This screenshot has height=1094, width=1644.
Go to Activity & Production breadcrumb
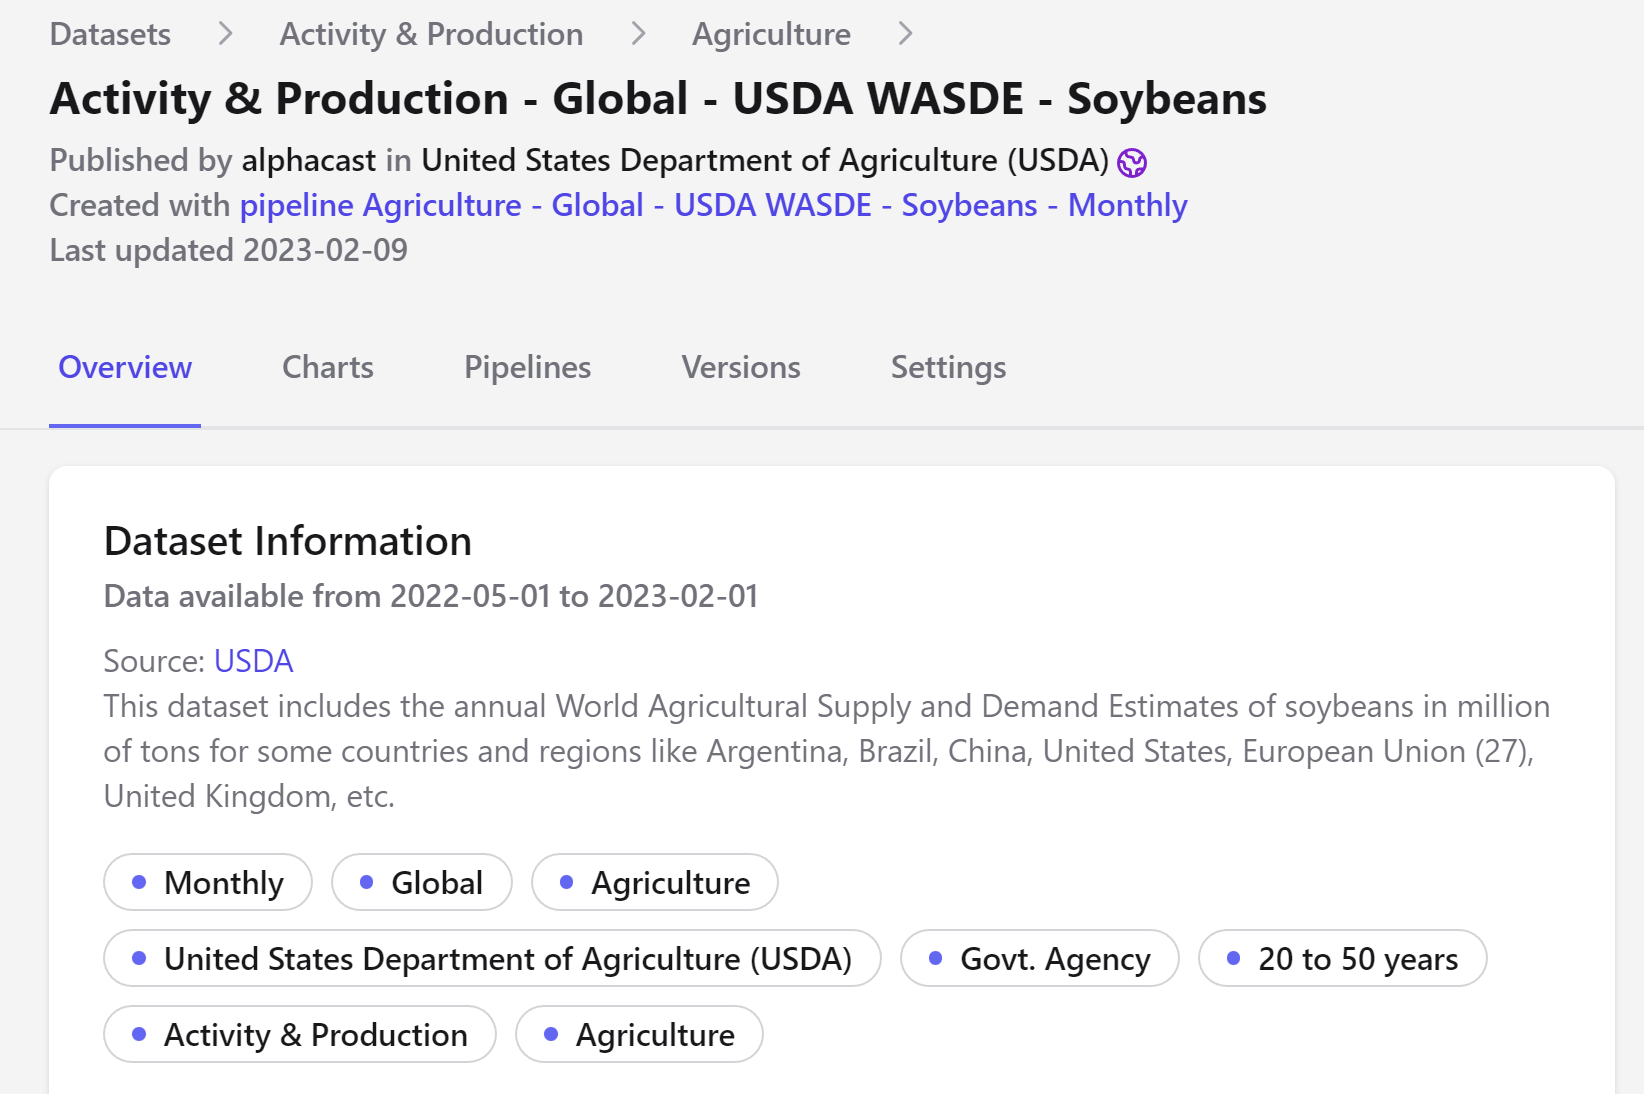(x=431, y=34)
